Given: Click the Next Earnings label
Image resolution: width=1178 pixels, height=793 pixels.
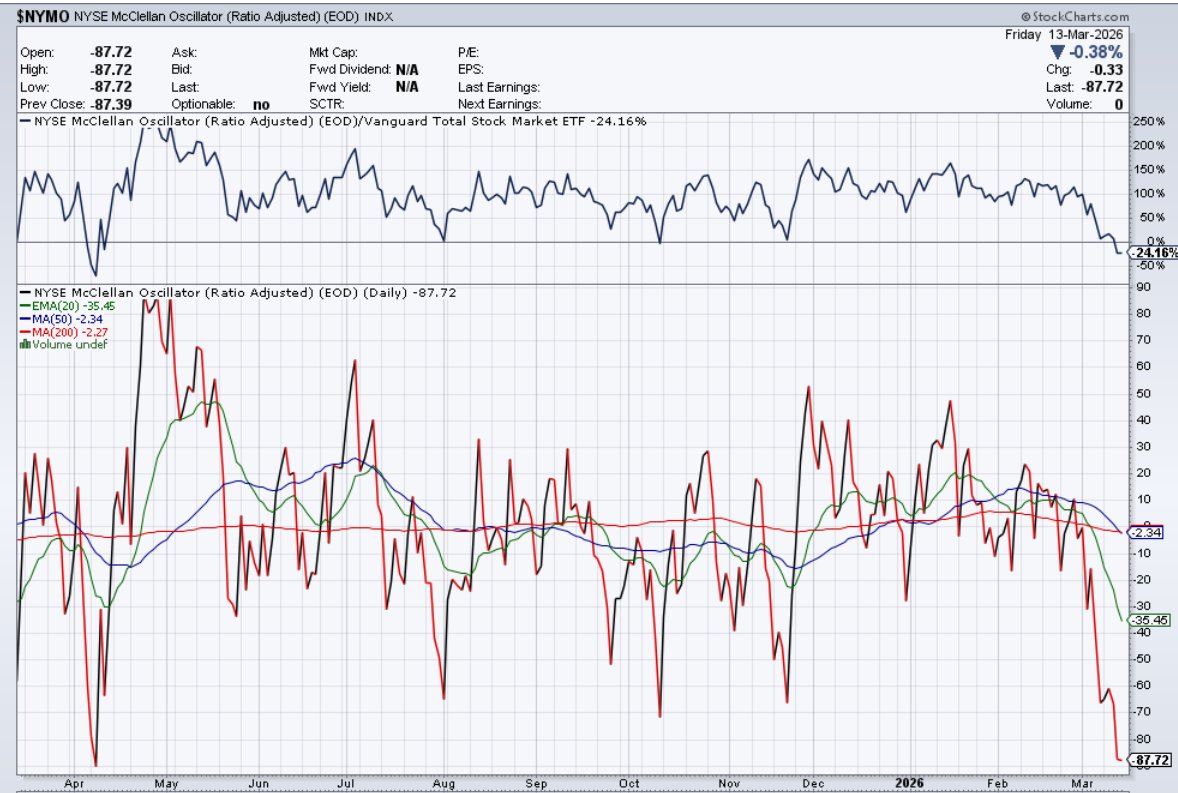Looking at the screenshot, I should (x=500, y=104).
